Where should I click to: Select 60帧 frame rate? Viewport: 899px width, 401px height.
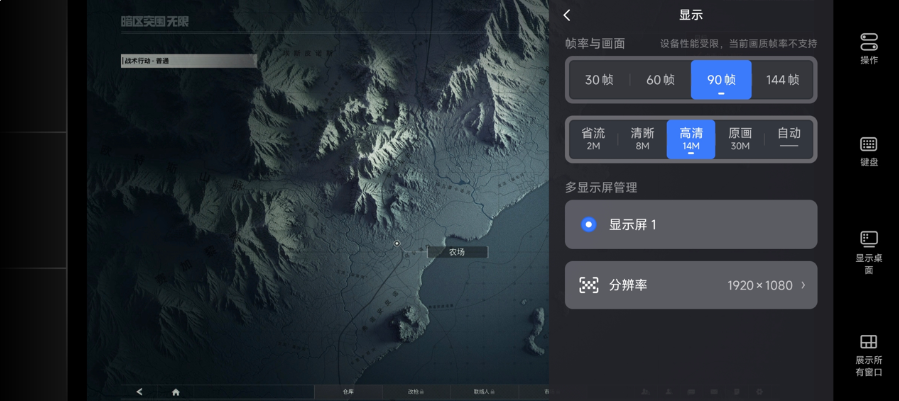tap(660, 80)
